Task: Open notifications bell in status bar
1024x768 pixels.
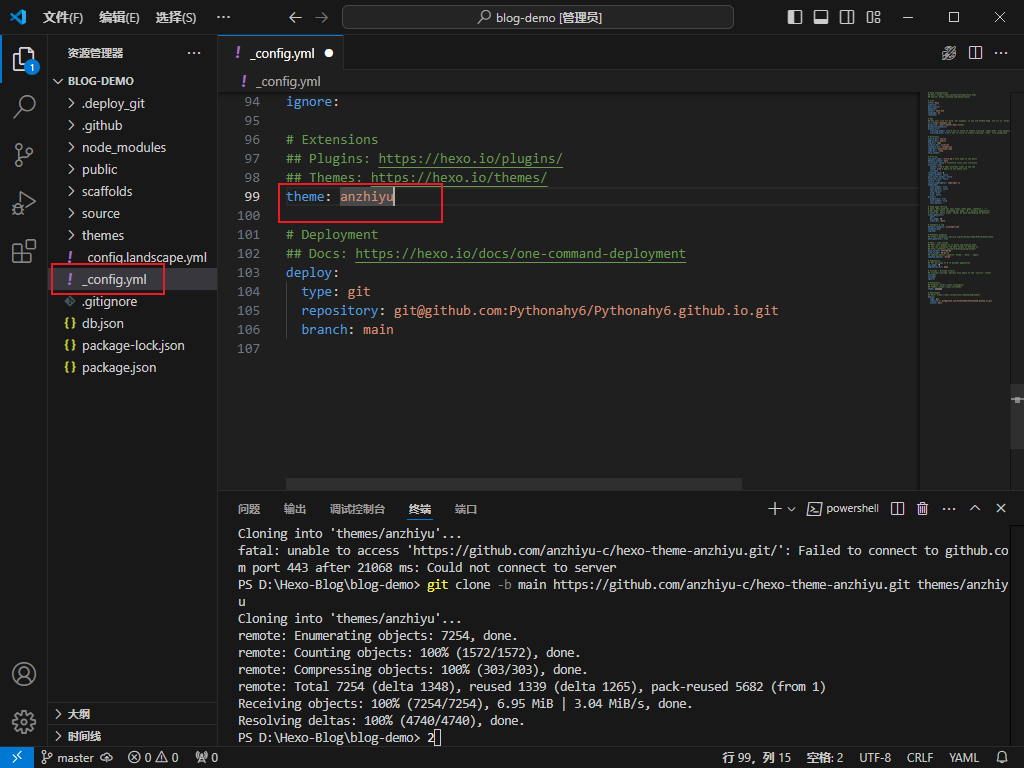Action: coord(1002,758)
